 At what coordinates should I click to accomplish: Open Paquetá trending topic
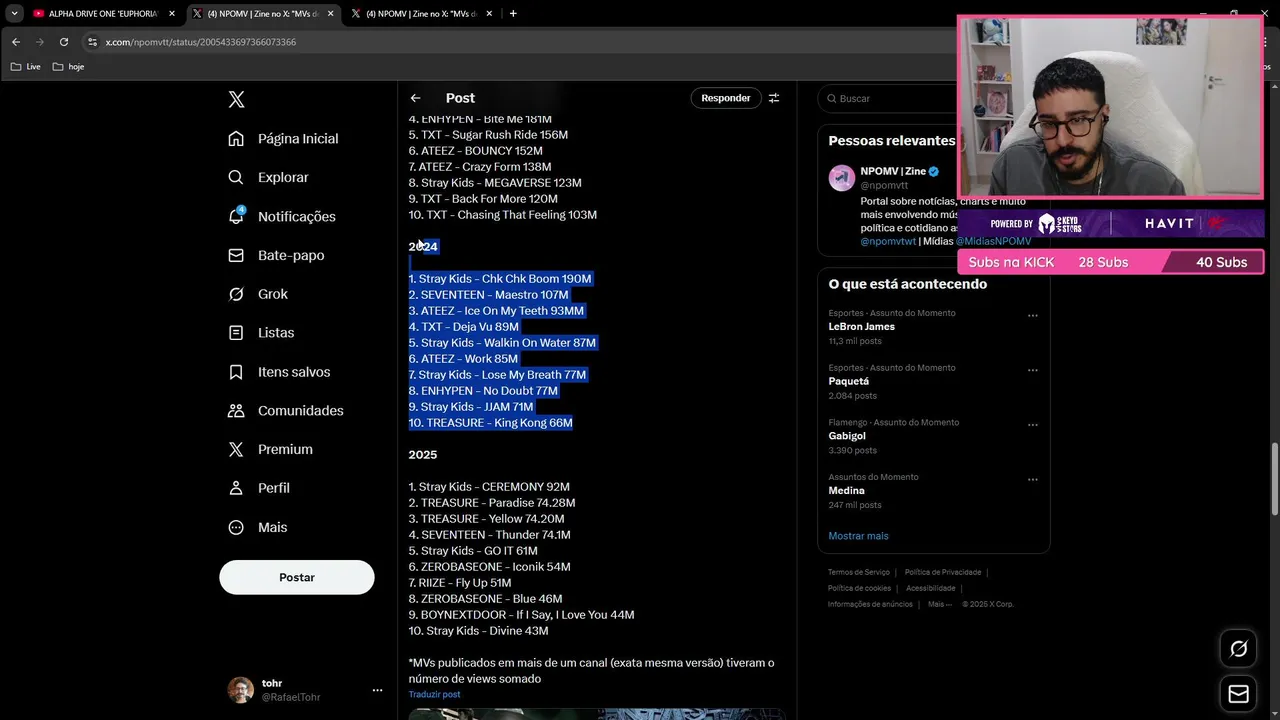848,381
